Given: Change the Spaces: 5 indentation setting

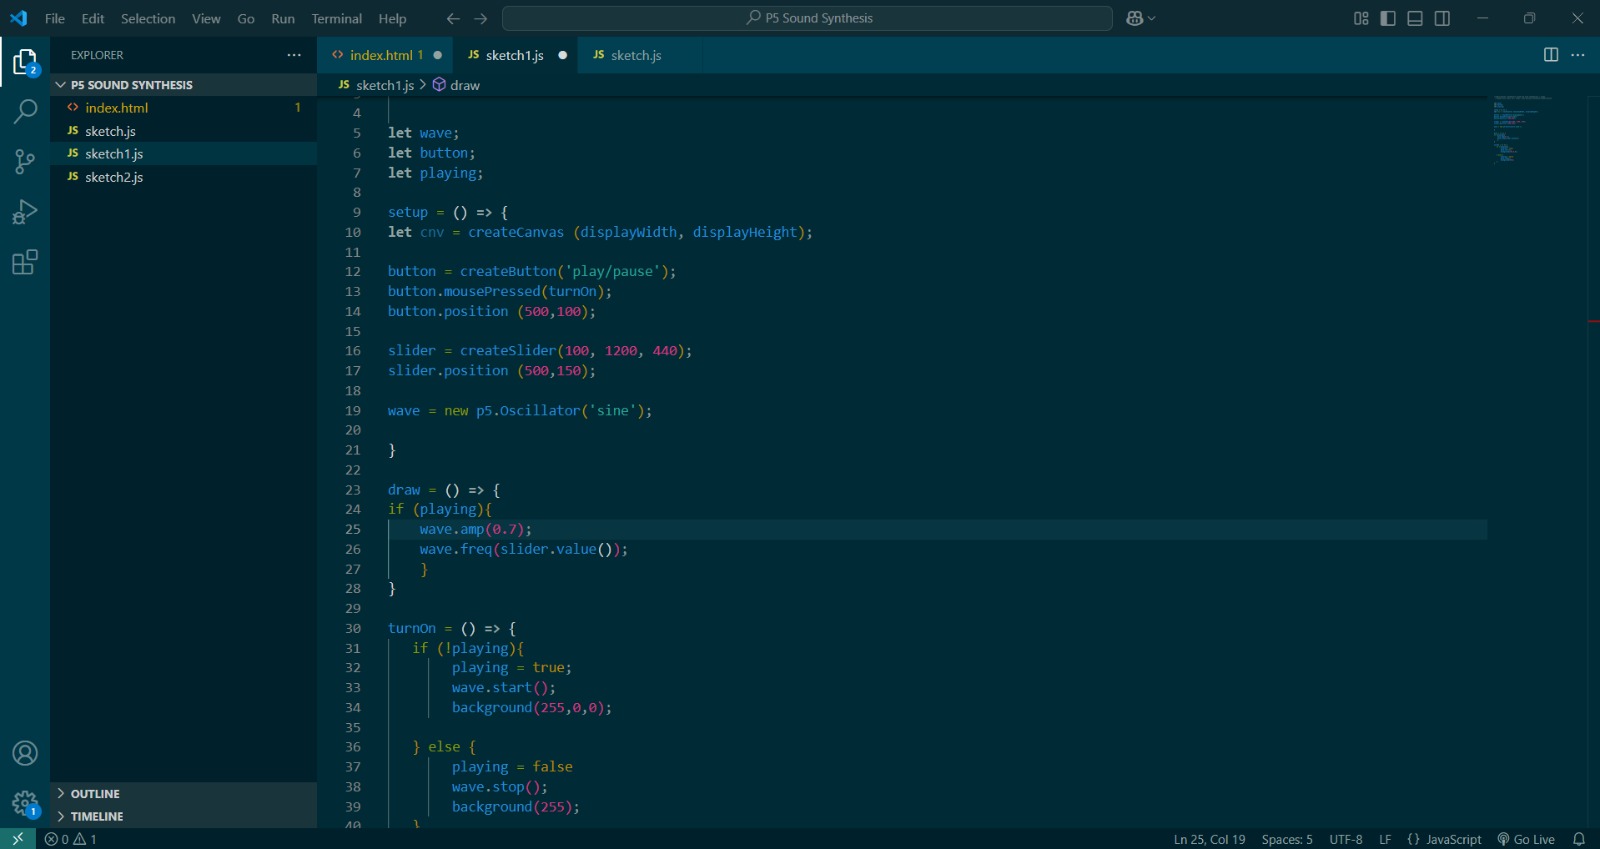Looking at the screenshot, I should (1287, 839).
